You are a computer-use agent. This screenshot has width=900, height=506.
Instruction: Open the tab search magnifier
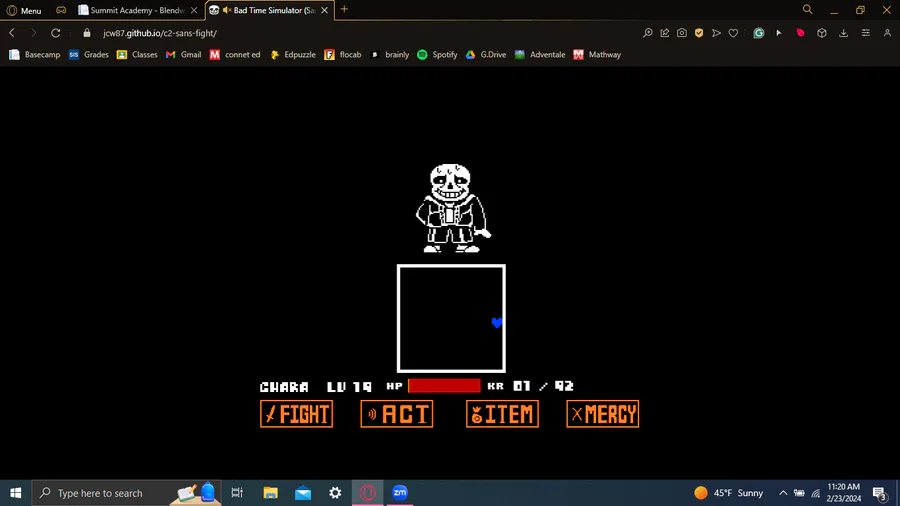[x=808, y=10]
